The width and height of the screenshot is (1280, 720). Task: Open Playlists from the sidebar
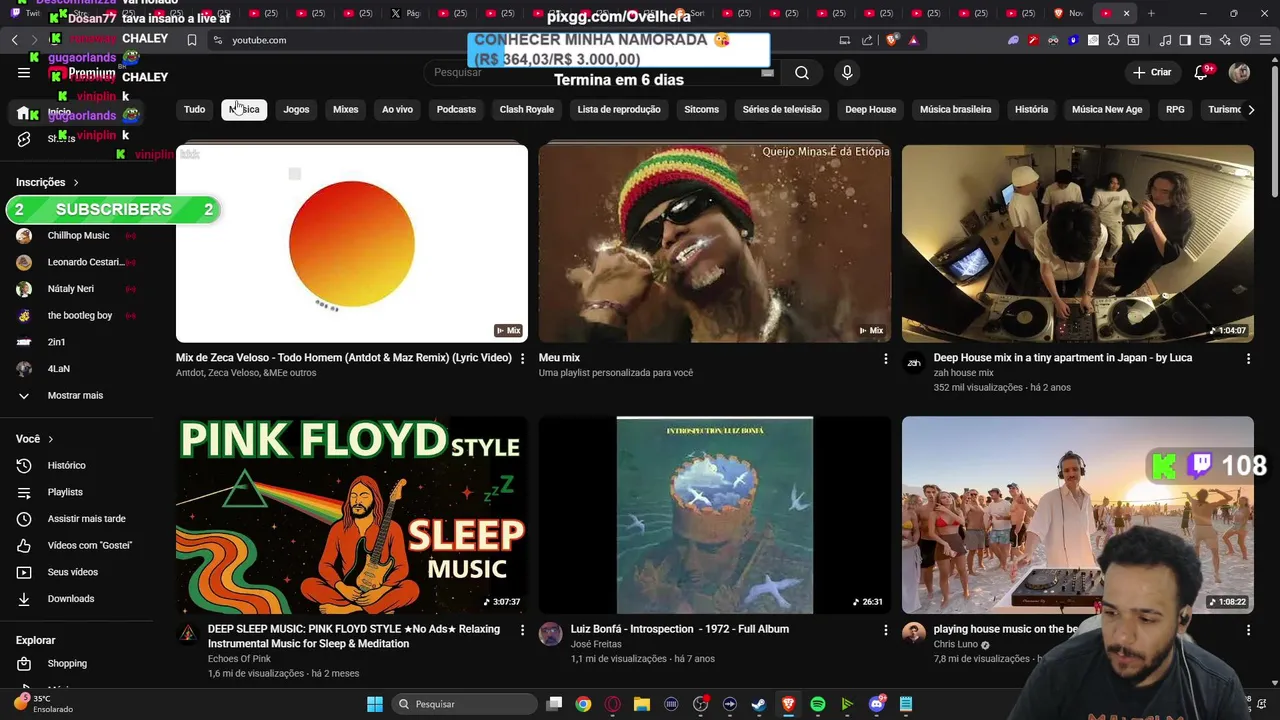[65, 492]
